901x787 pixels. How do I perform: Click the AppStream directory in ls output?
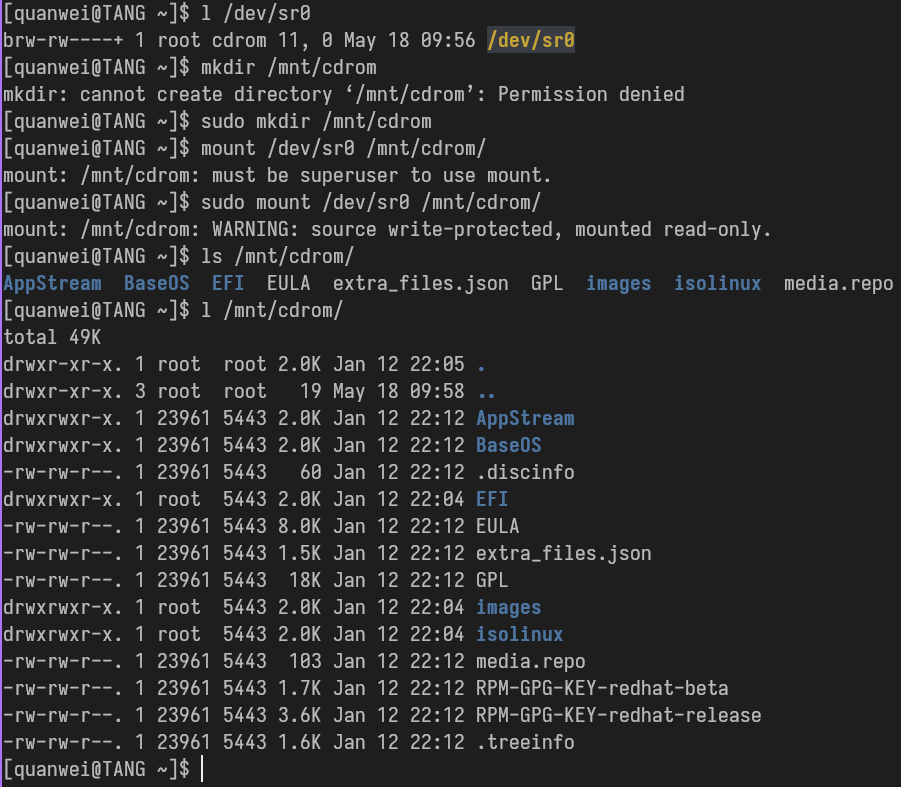(52, 283)
